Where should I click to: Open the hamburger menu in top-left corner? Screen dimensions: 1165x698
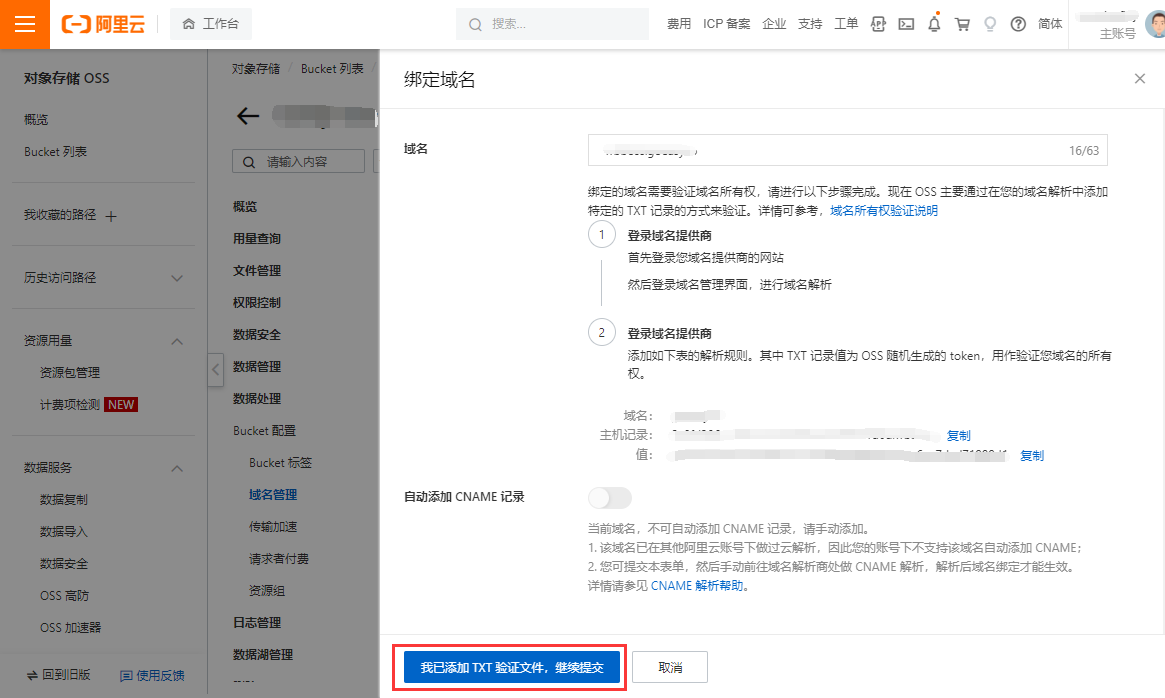[x=25, y=25]
